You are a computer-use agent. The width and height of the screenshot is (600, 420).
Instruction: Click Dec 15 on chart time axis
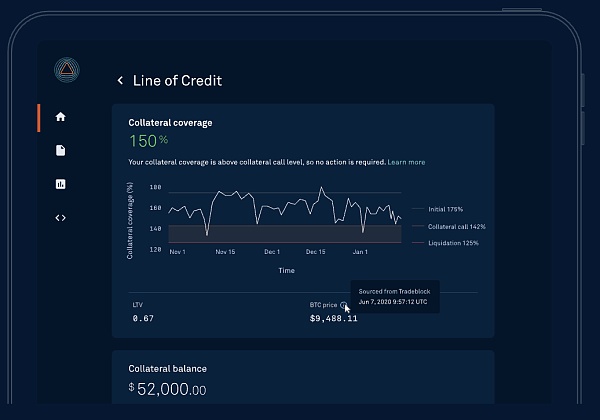click(316, 252)
